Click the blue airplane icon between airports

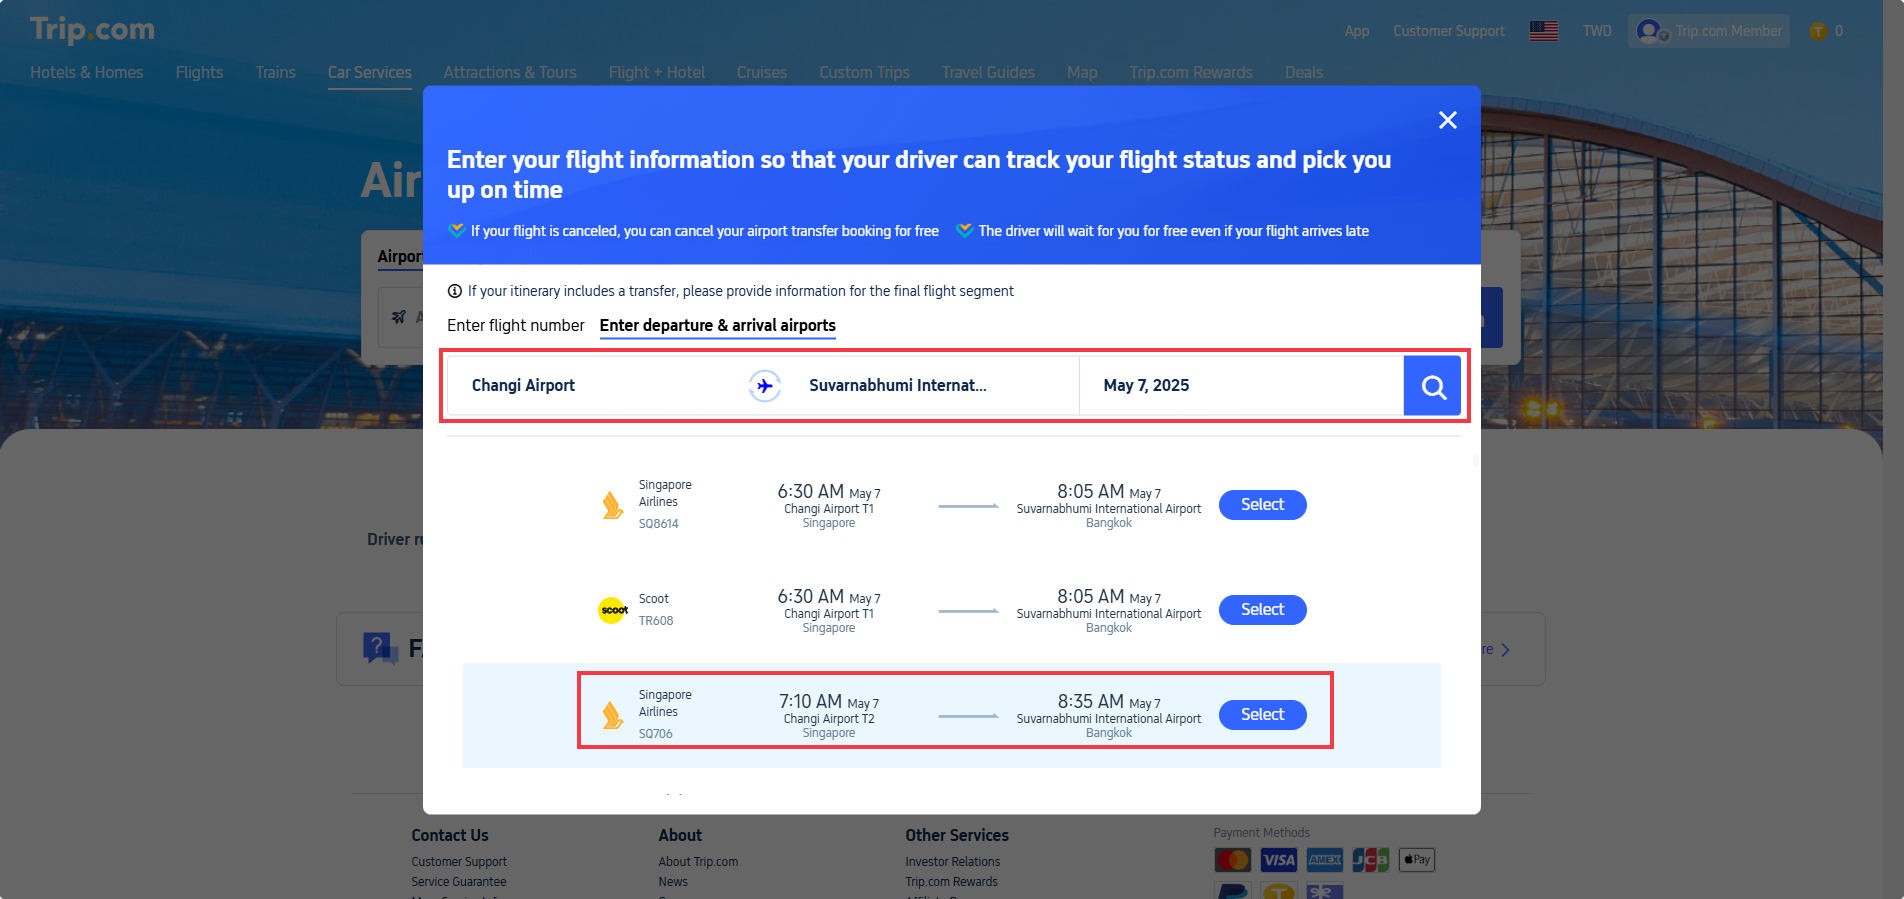point(764,384)
